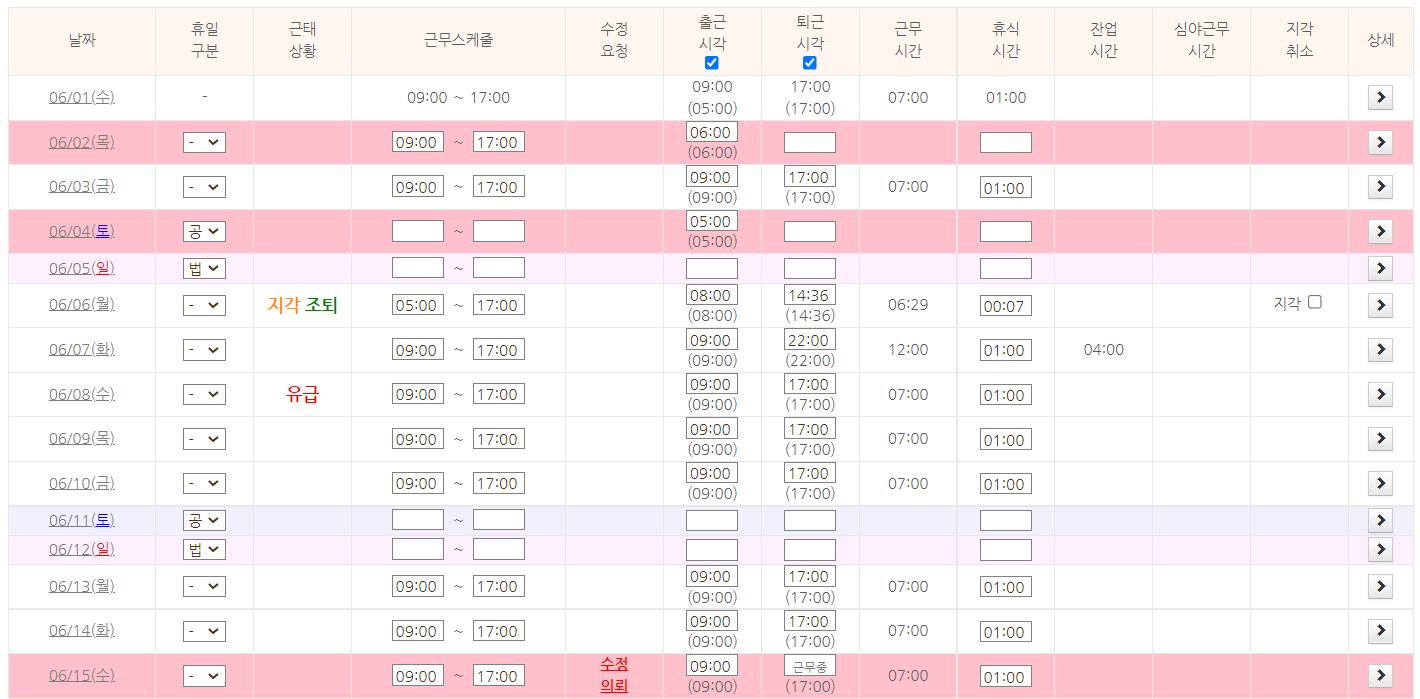
Task: Focus the 06/06 schedule start field 05:00
Action: pos(417,305)
